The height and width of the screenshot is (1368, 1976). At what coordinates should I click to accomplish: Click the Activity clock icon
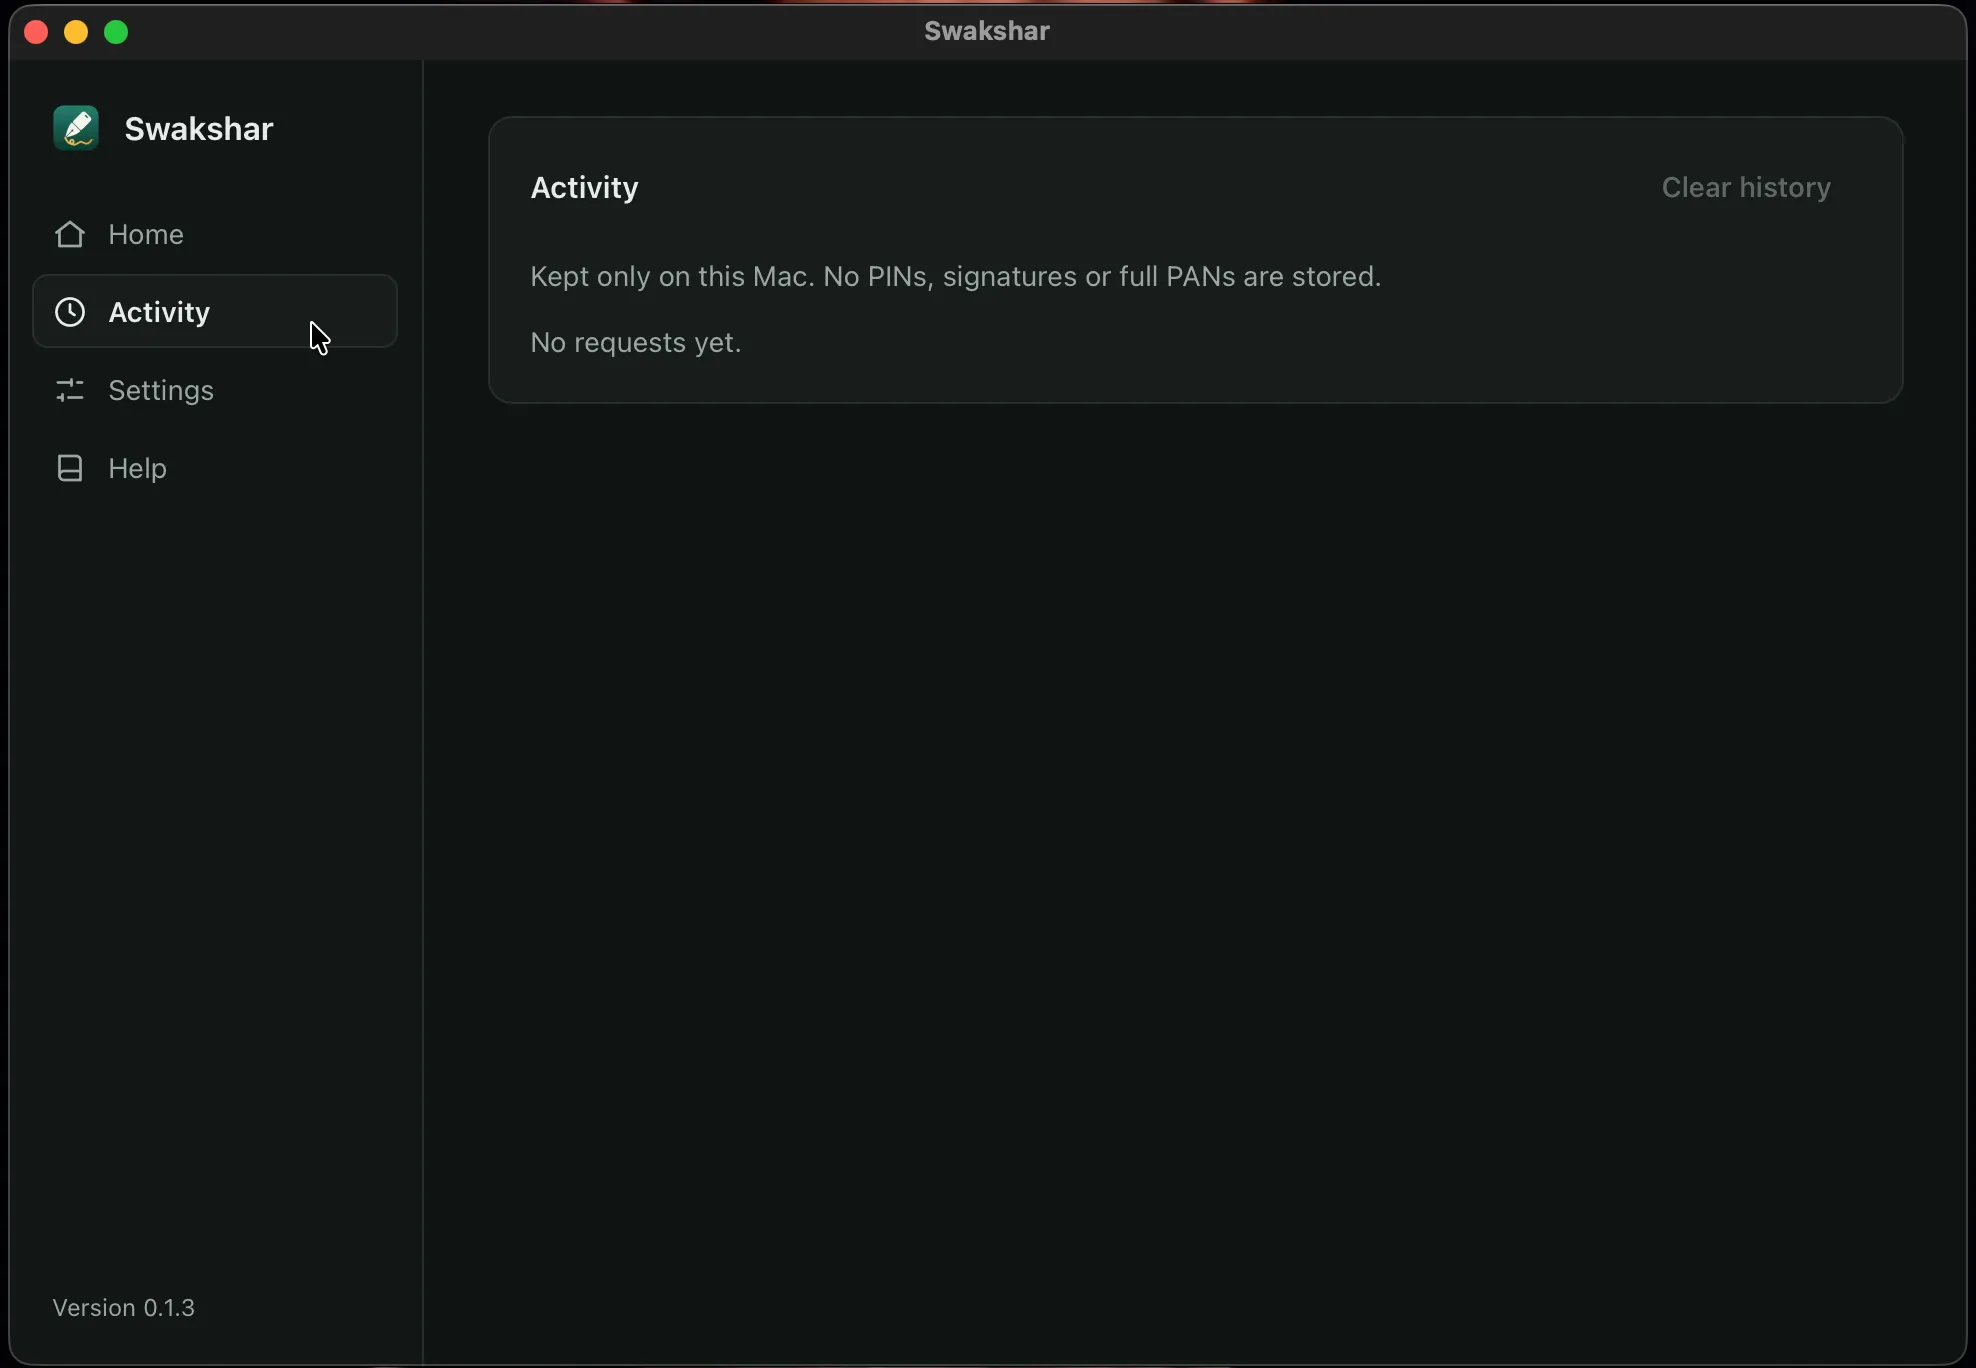(70, 312)
